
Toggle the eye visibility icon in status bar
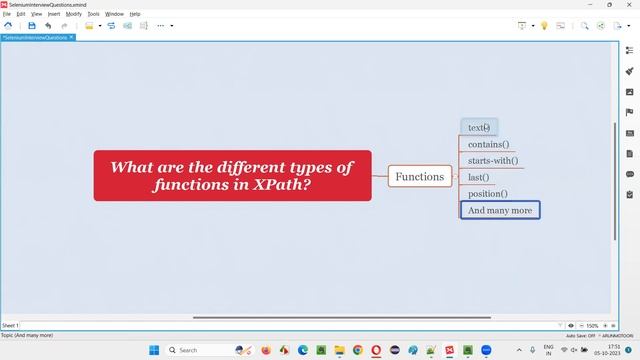pos(571,325)
